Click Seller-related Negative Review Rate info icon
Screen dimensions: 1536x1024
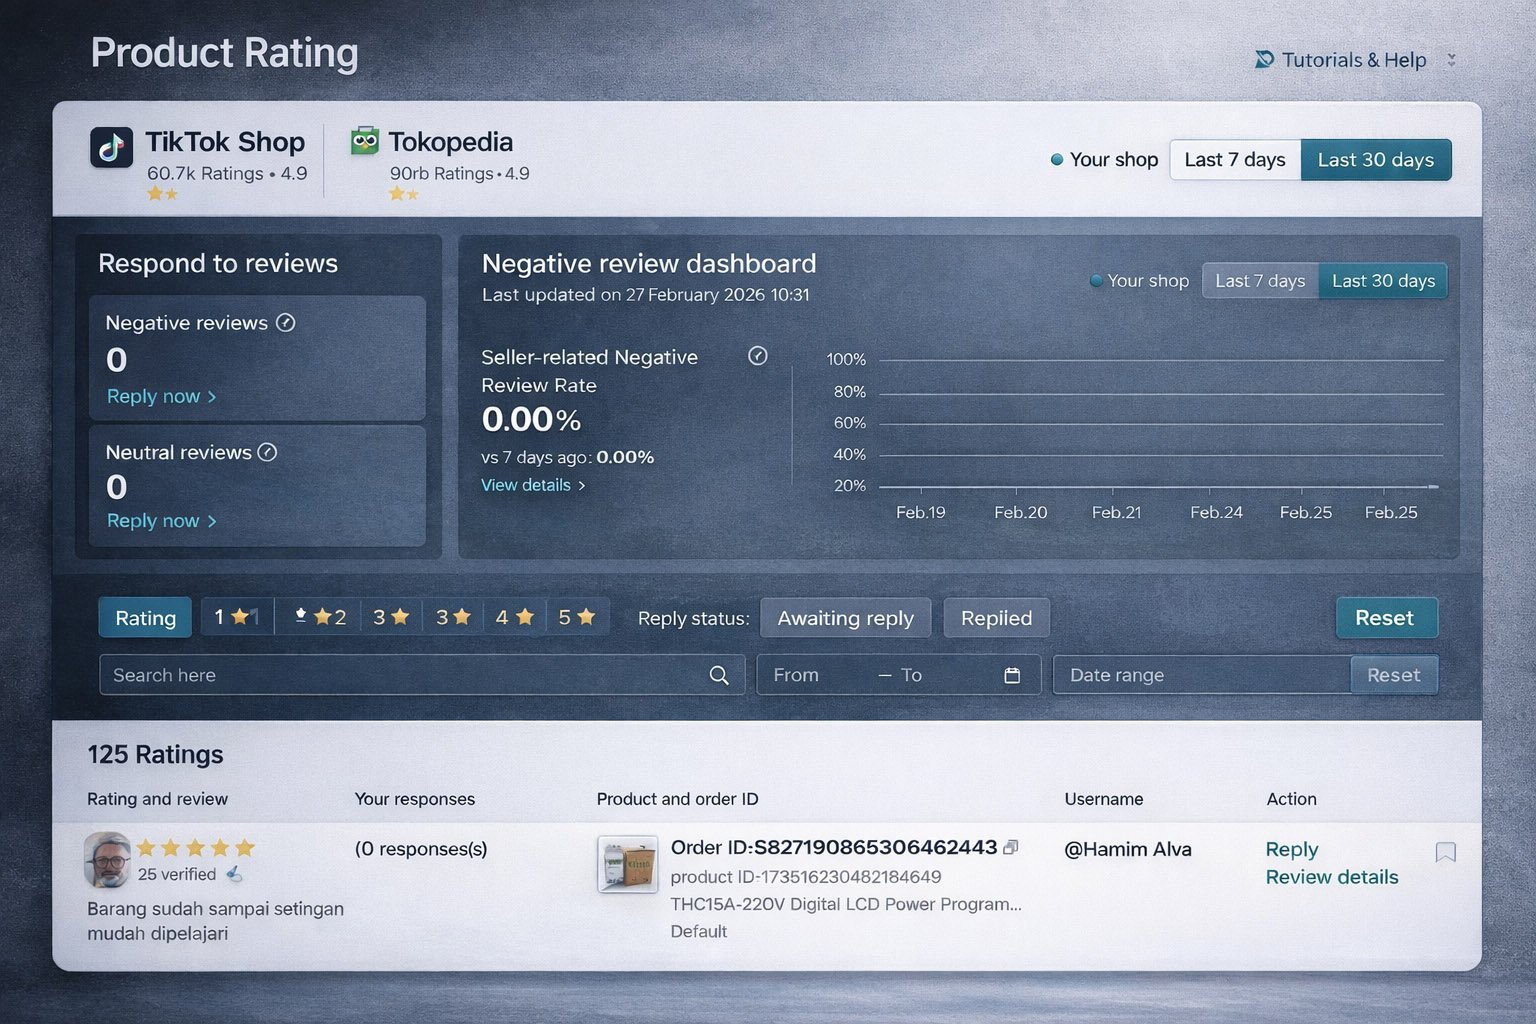pos(758,356)
